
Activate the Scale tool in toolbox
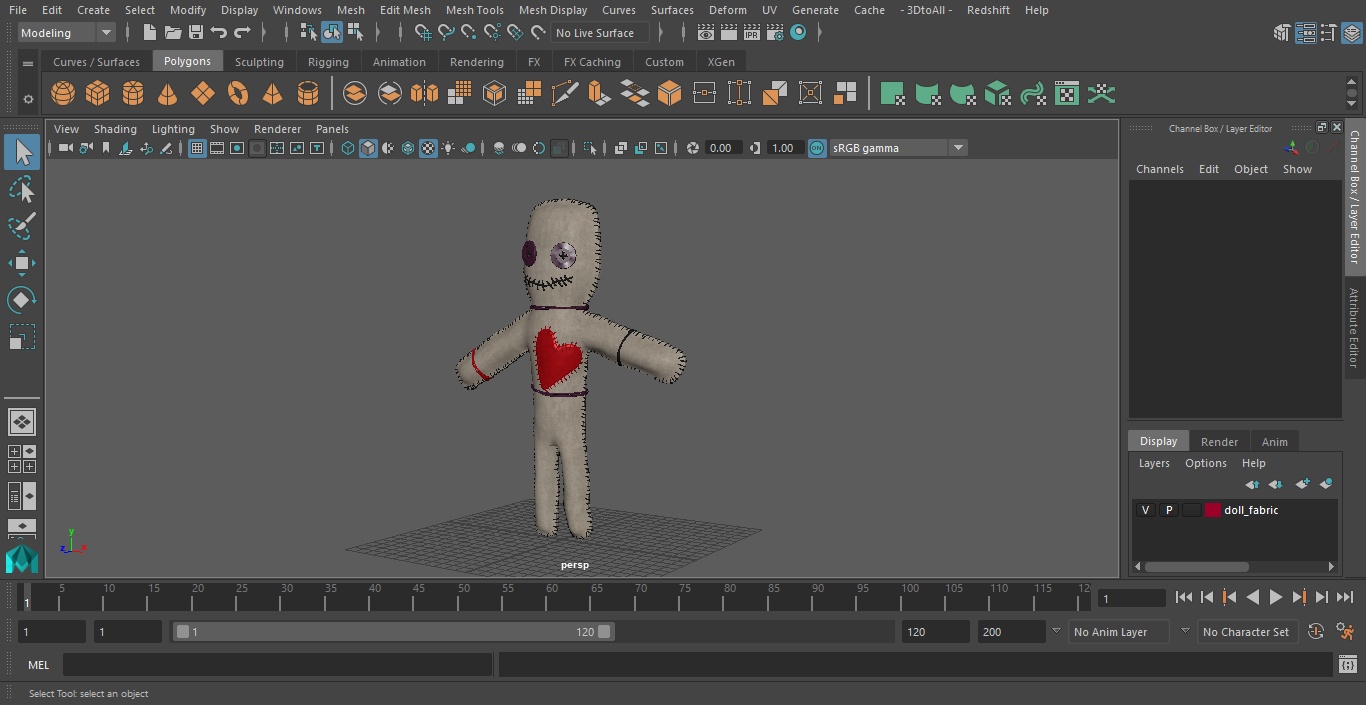click(x=22, y=337)
